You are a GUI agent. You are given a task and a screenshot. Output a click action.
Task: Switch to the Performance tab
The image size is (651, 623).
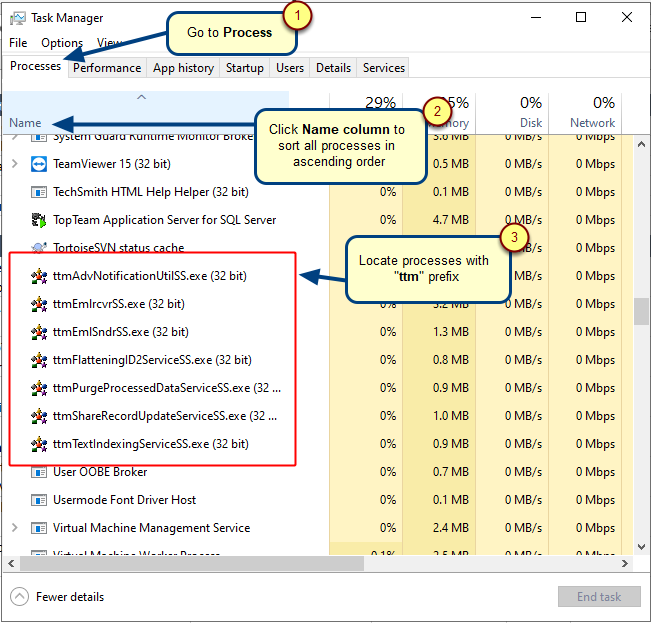(107, 68)
